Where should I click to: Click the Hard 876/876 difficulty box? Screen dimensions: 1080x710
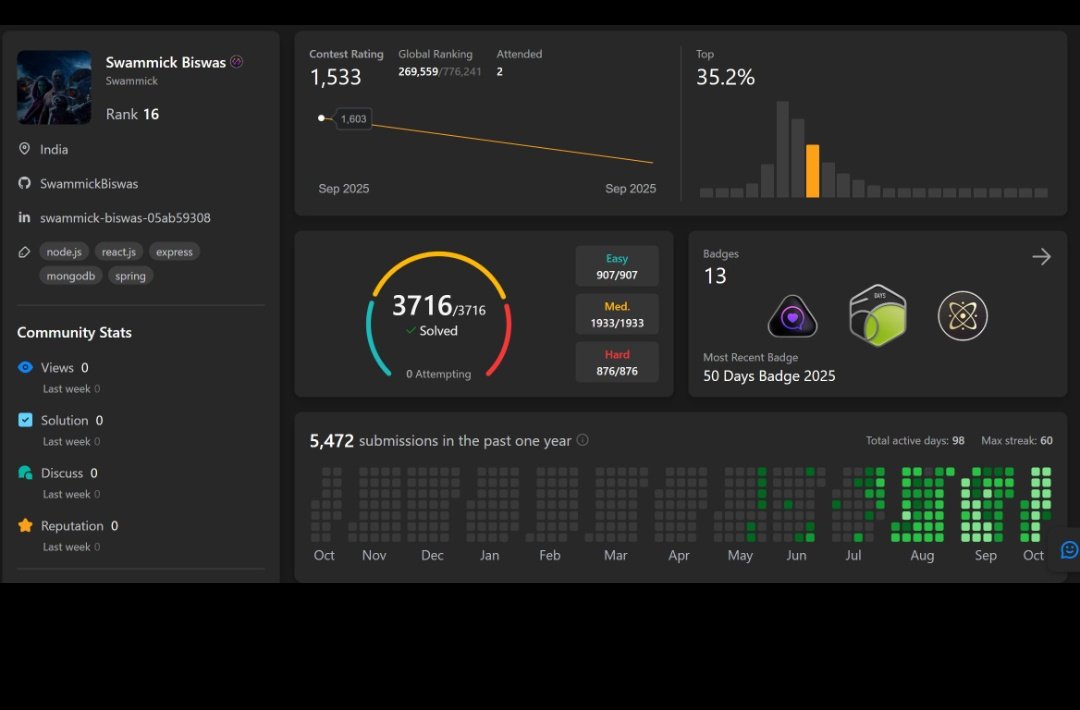617,362
